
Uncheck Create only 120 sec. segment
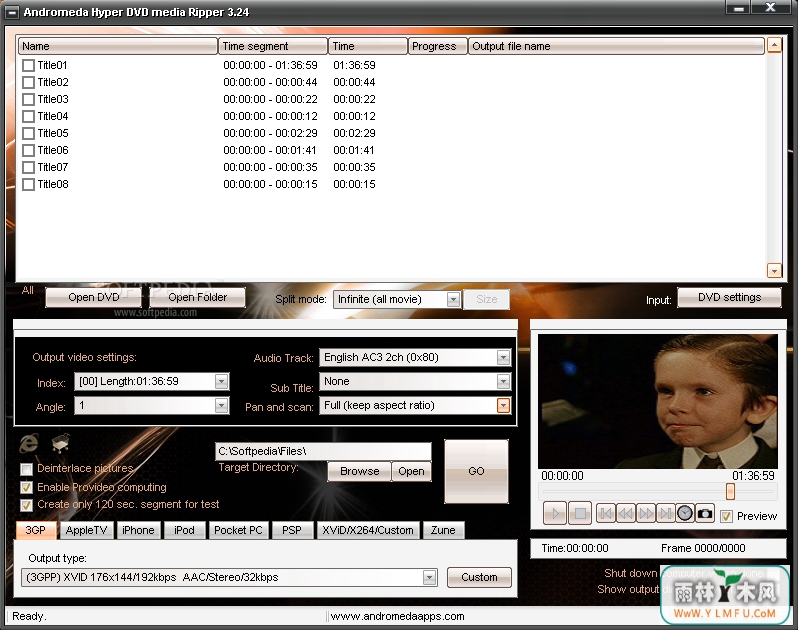tap(26, 505)
